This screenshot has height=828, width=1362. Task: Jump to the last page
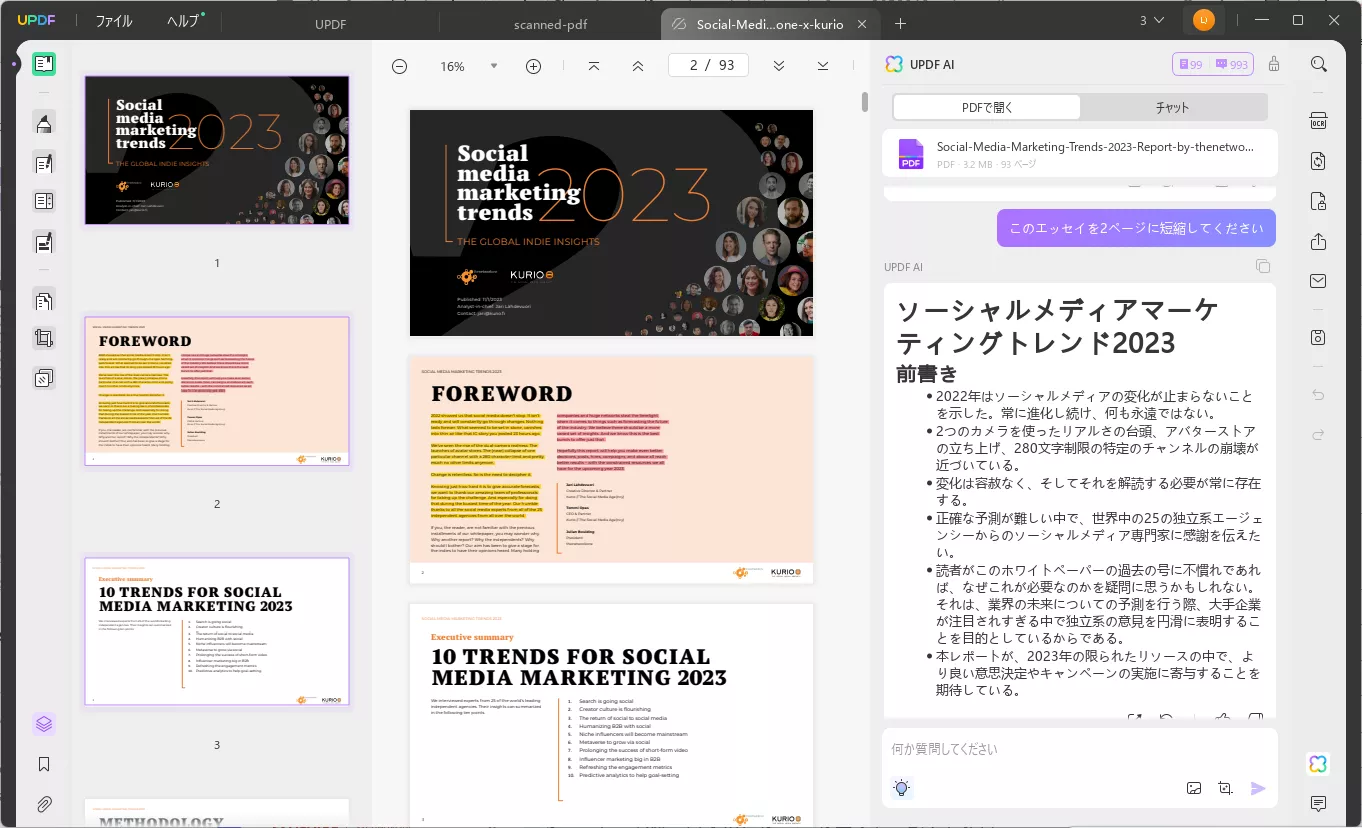click(822, 66)
